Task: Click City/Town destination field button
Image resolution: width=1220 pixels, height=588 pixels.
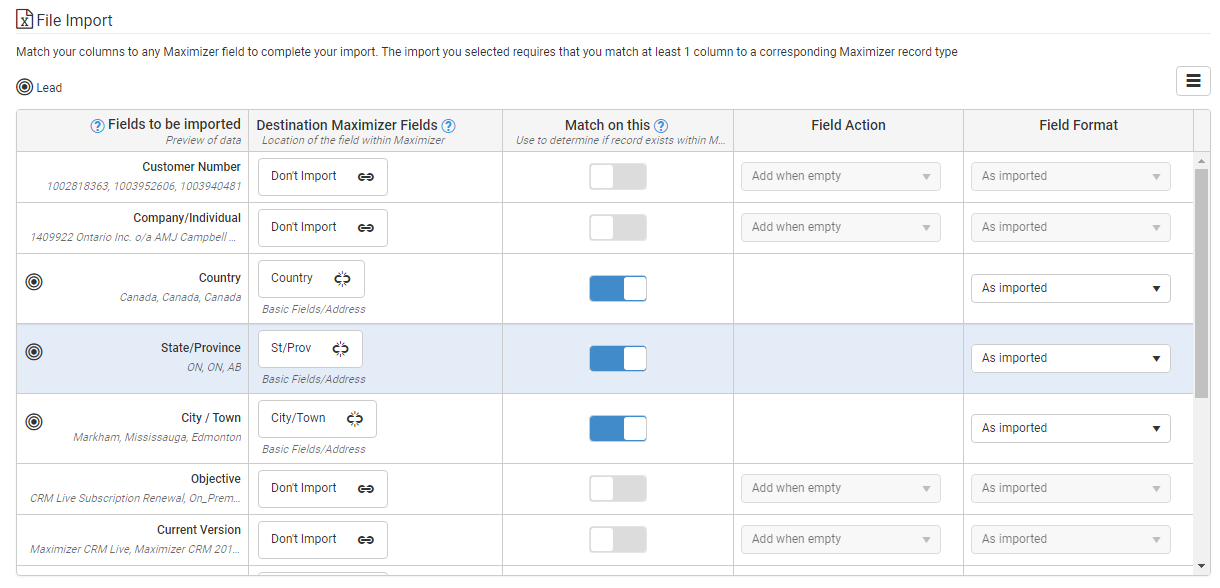Action: click(317, 419)
